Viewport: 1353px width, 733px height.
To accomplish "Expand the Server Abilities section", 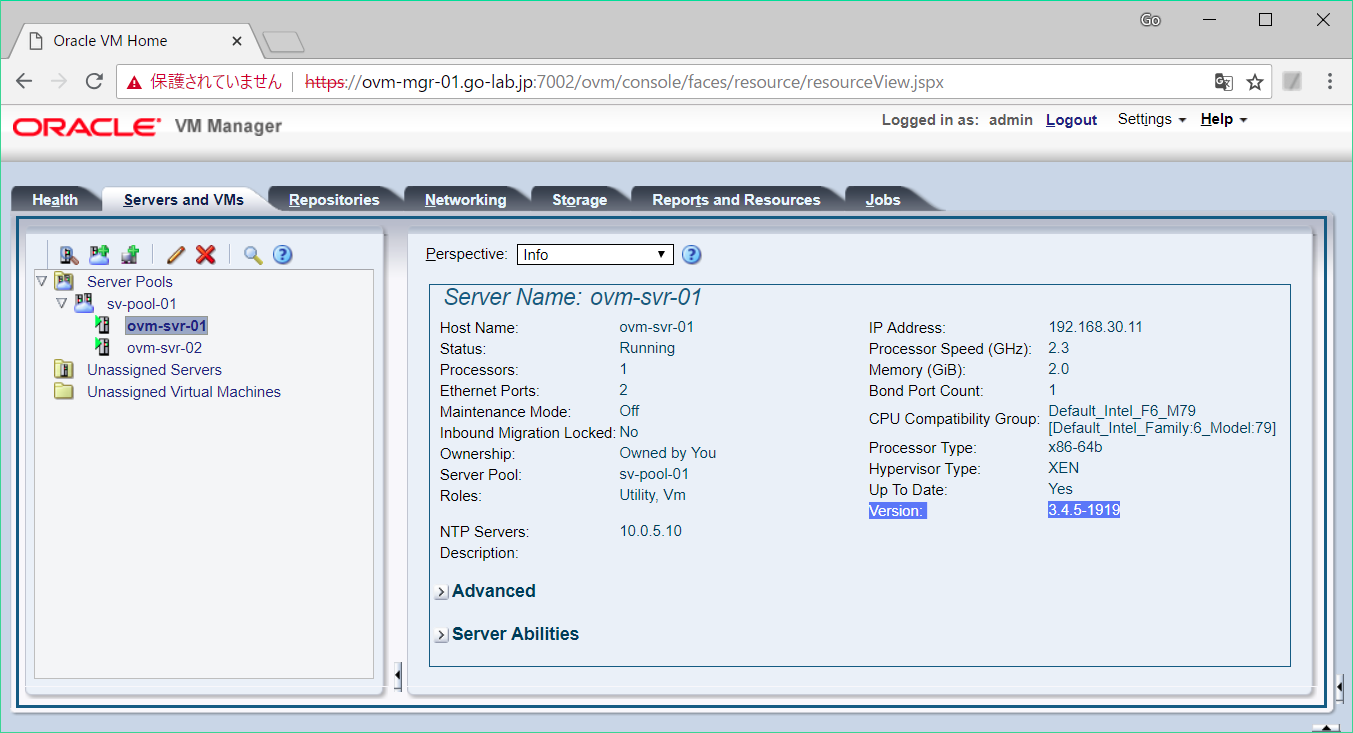I will coord(442,635).
